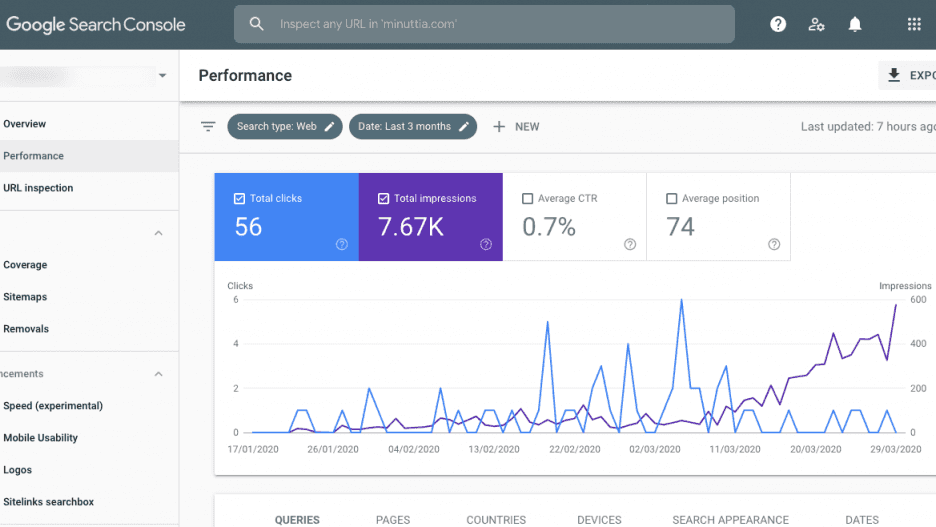
Task: Click the Clicks axis label
Action: 240,286
